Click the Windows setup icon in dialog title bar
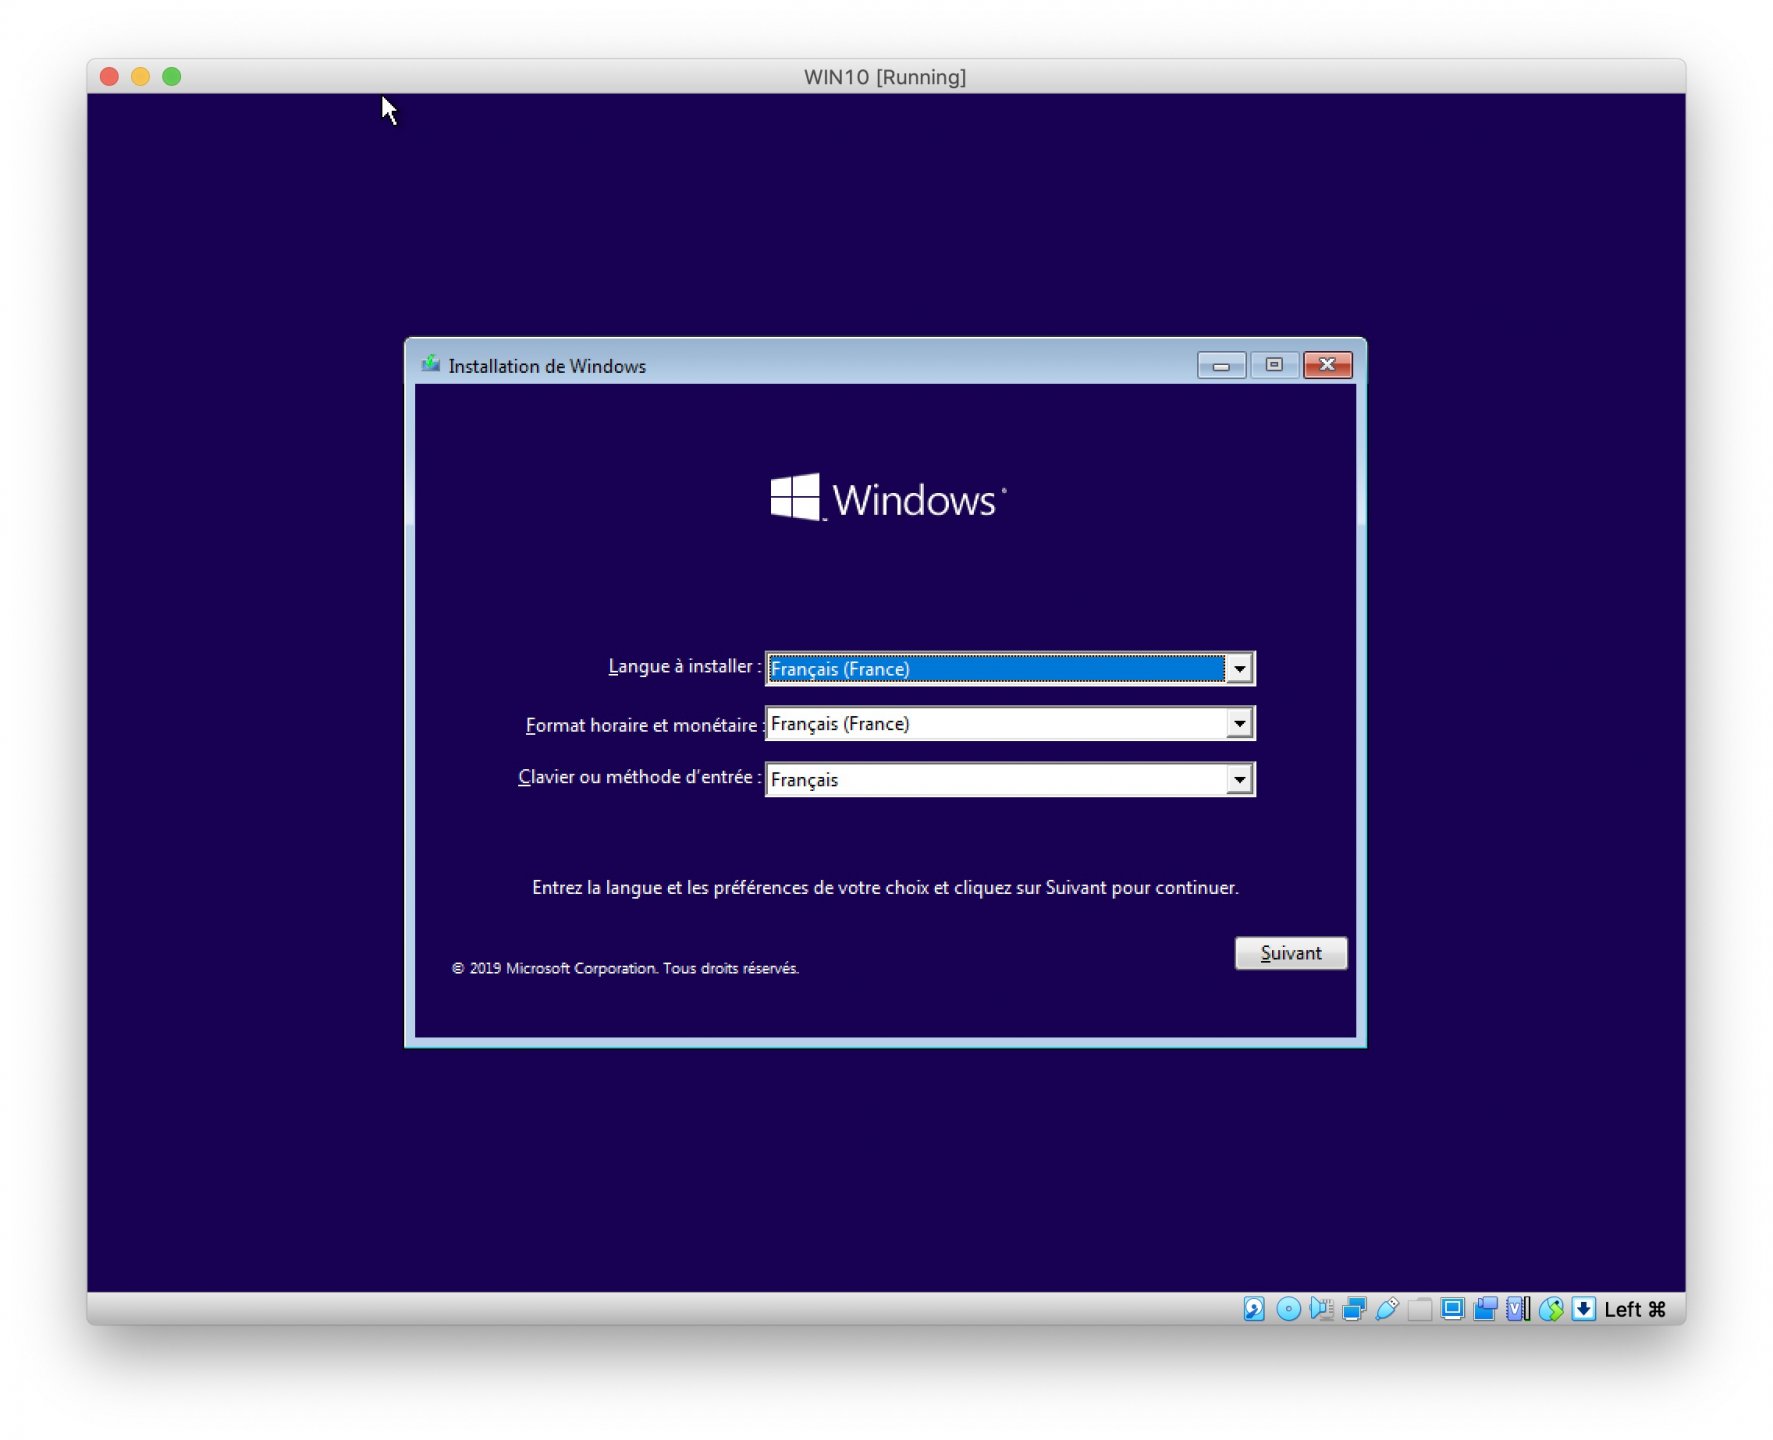 pos(431,364)
